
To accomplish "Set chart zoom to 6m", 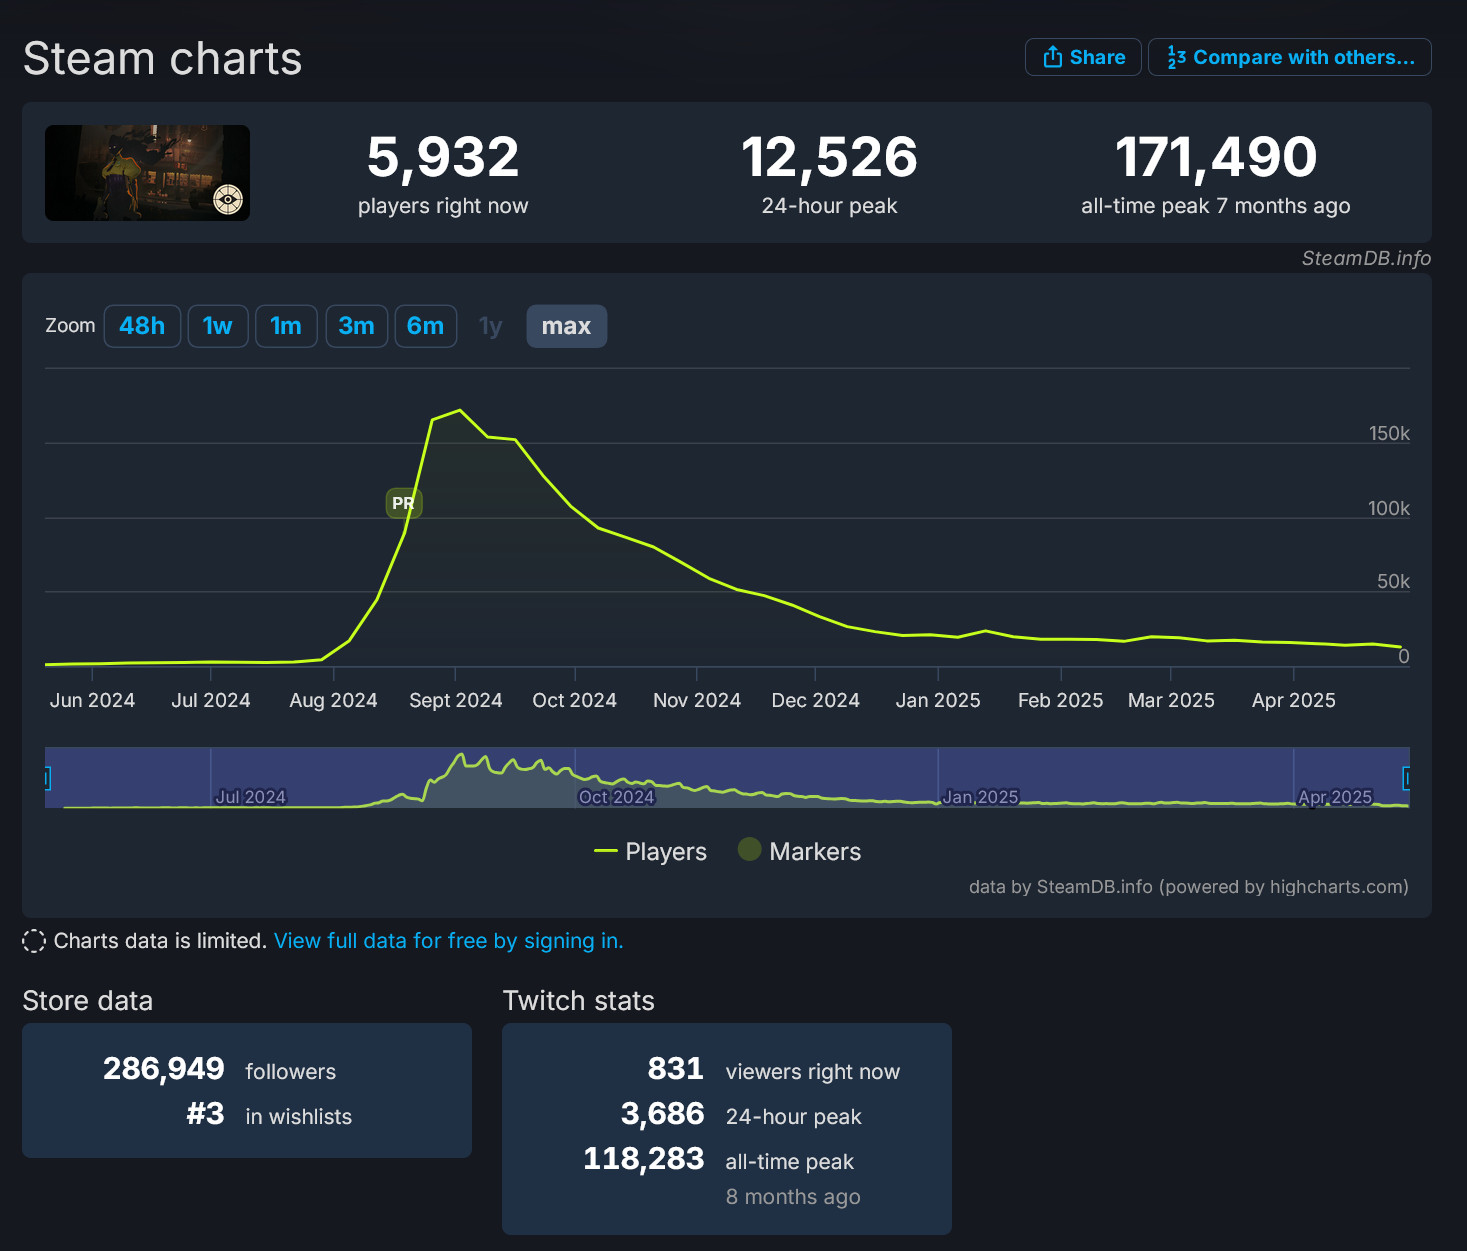I will (x=426, y=326).
